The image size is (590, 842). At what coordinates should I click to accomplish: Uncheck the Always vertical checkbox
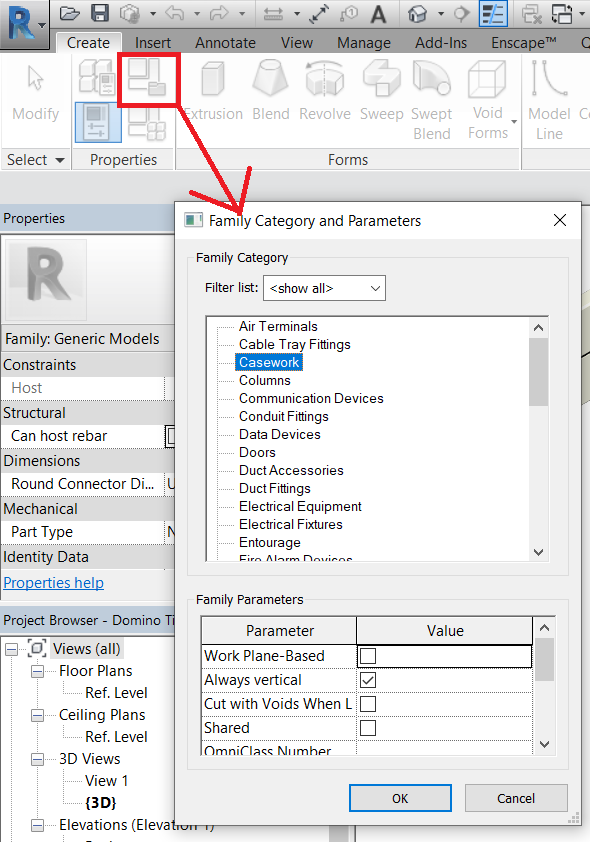click(x=368, y=680)
